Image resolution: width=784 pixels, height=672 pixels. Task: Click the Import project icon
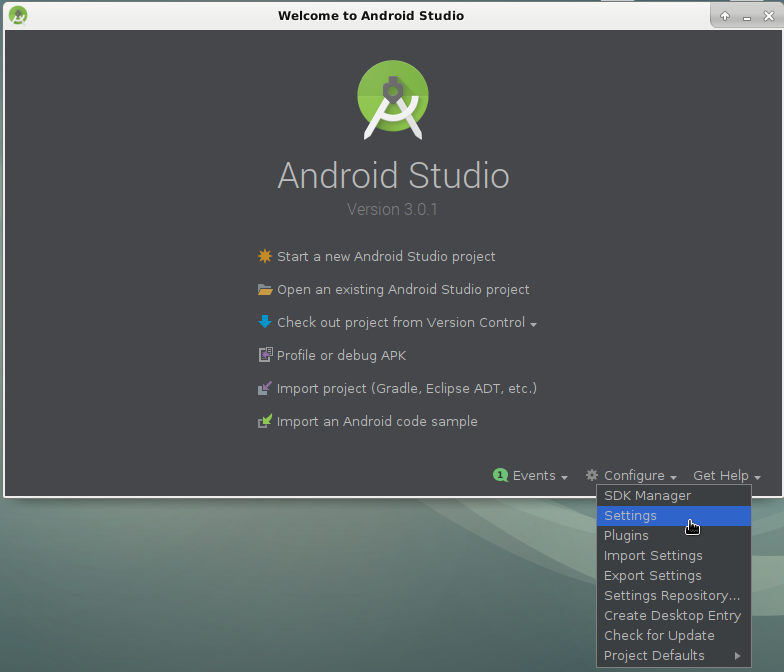coord(265,388)
